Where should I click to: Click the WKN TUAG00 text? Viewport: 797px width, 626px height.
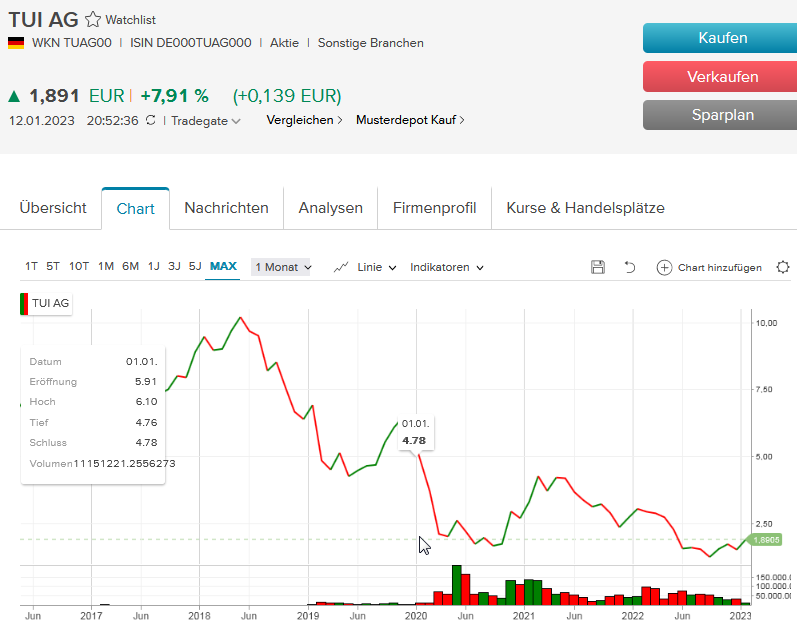[x=72, y=43]
